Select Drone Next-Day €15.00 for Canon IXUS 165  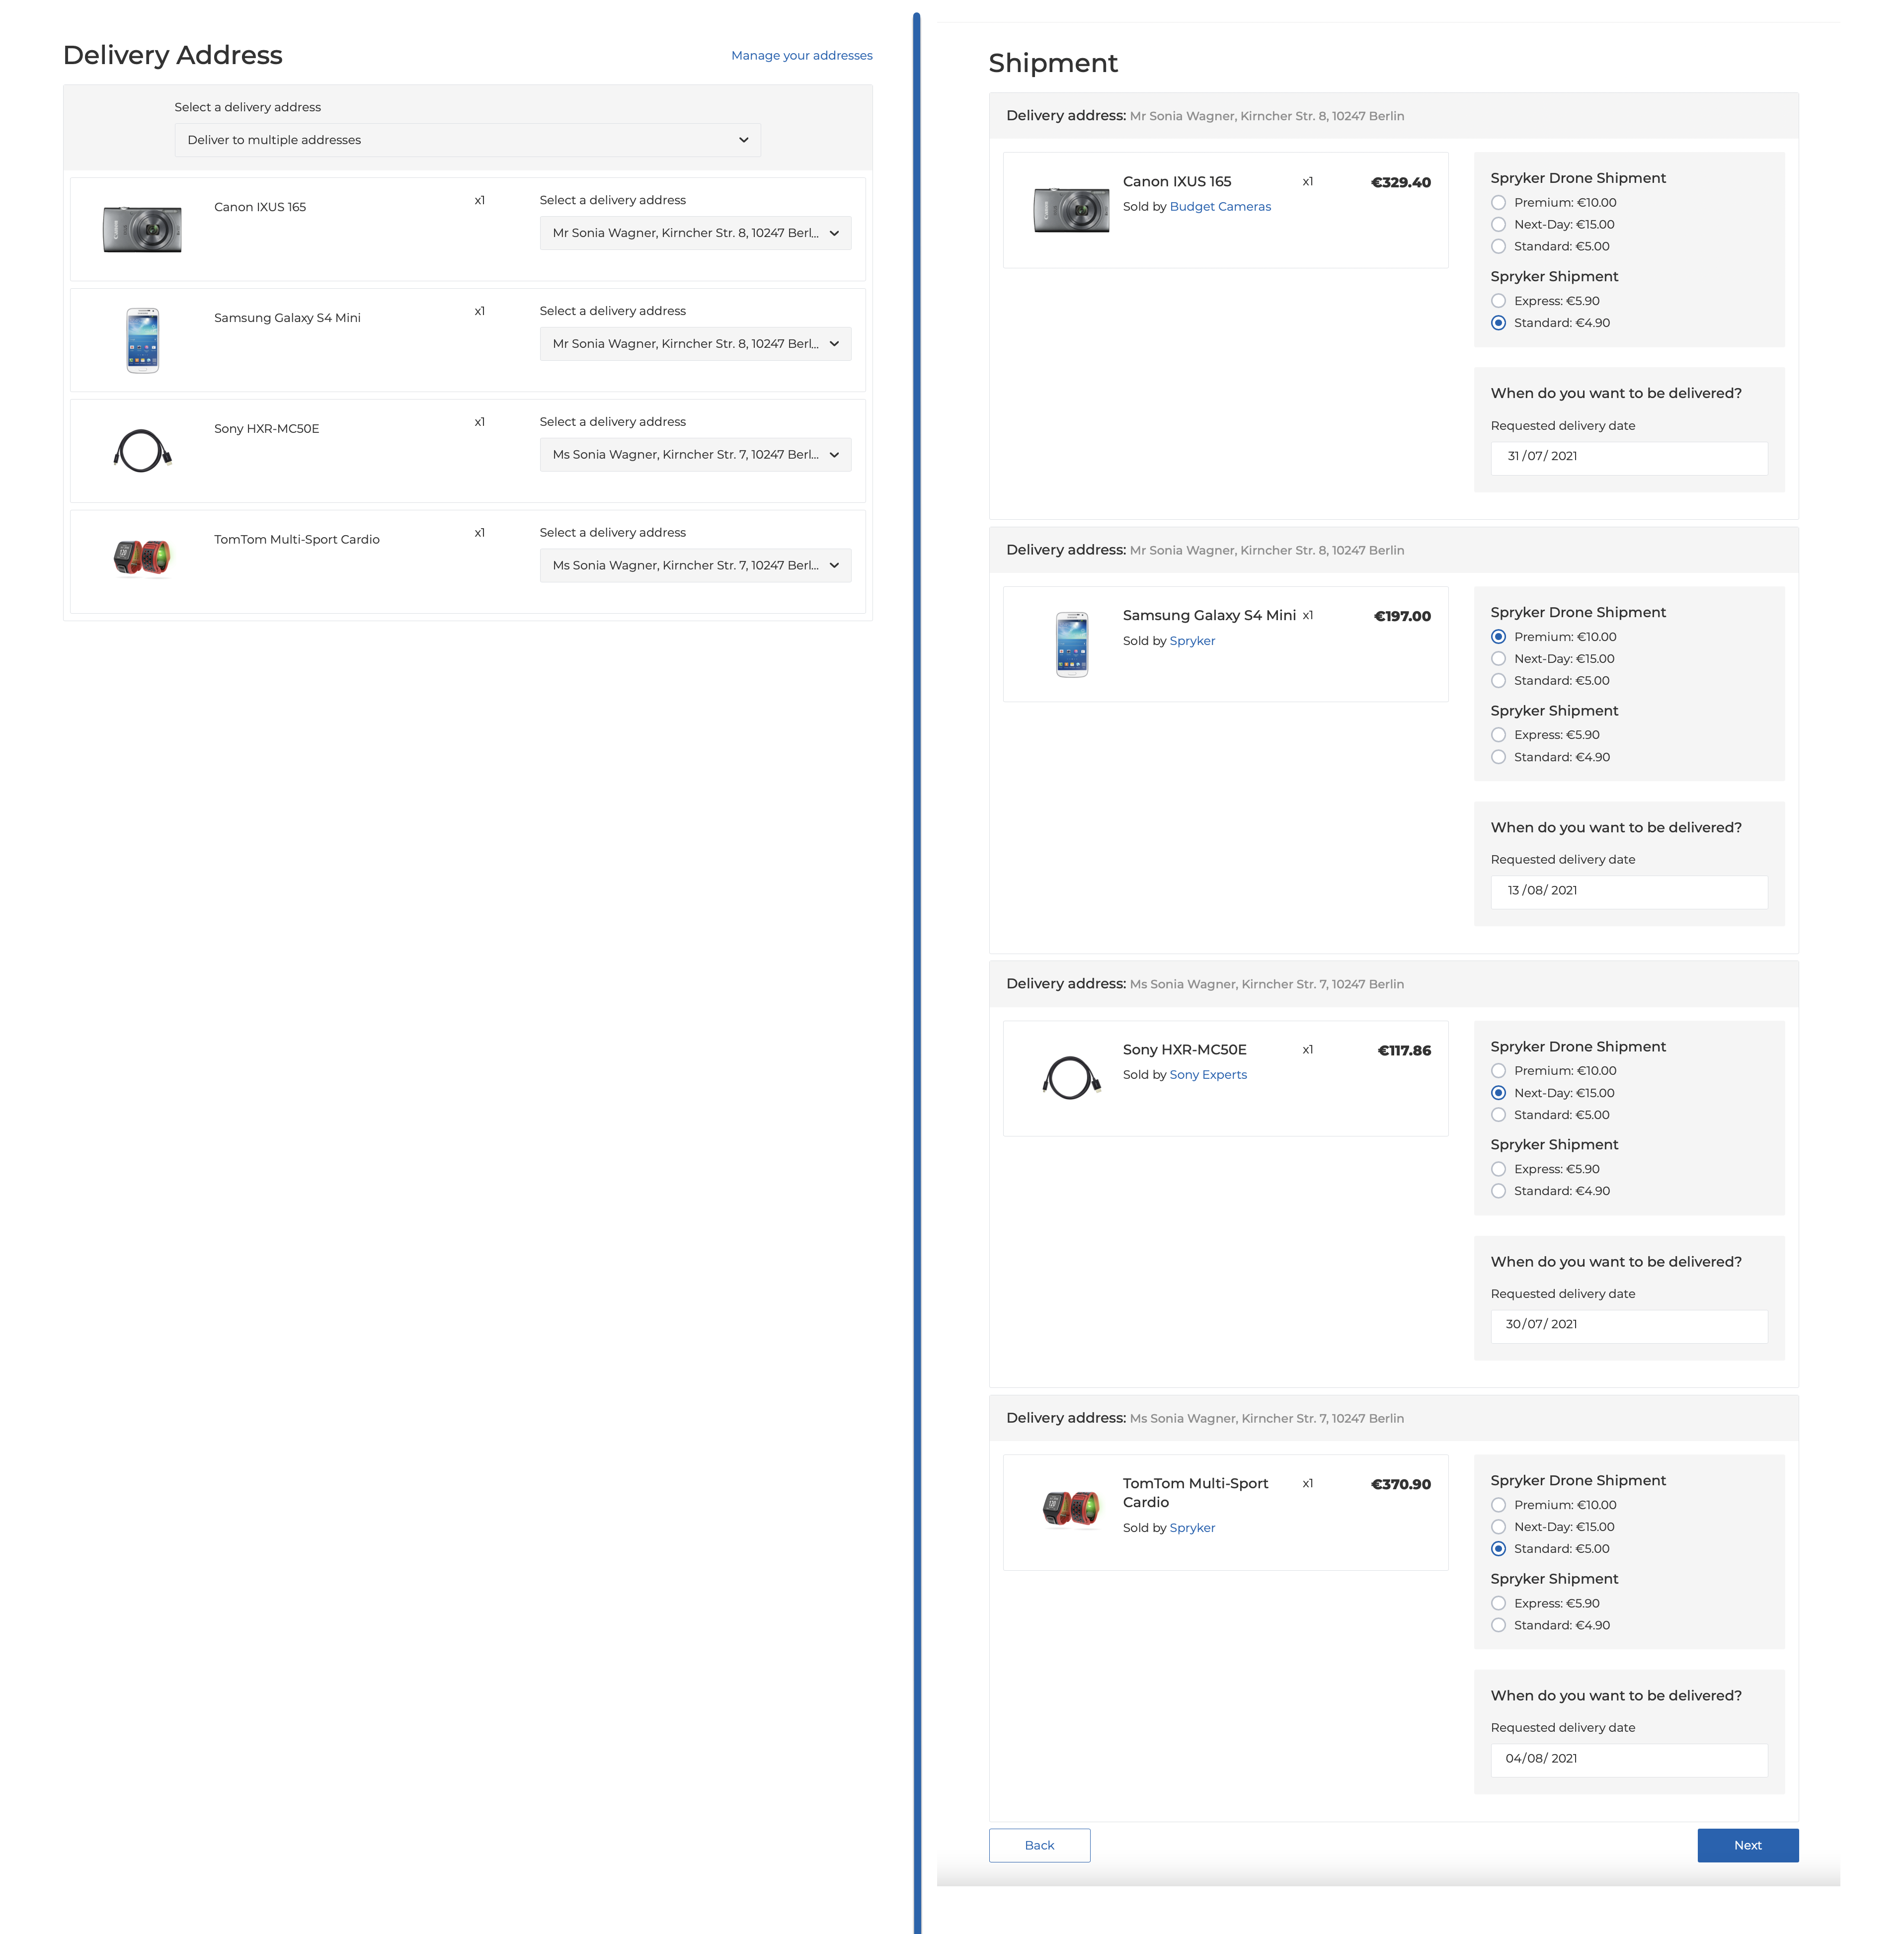(1498, 225)
